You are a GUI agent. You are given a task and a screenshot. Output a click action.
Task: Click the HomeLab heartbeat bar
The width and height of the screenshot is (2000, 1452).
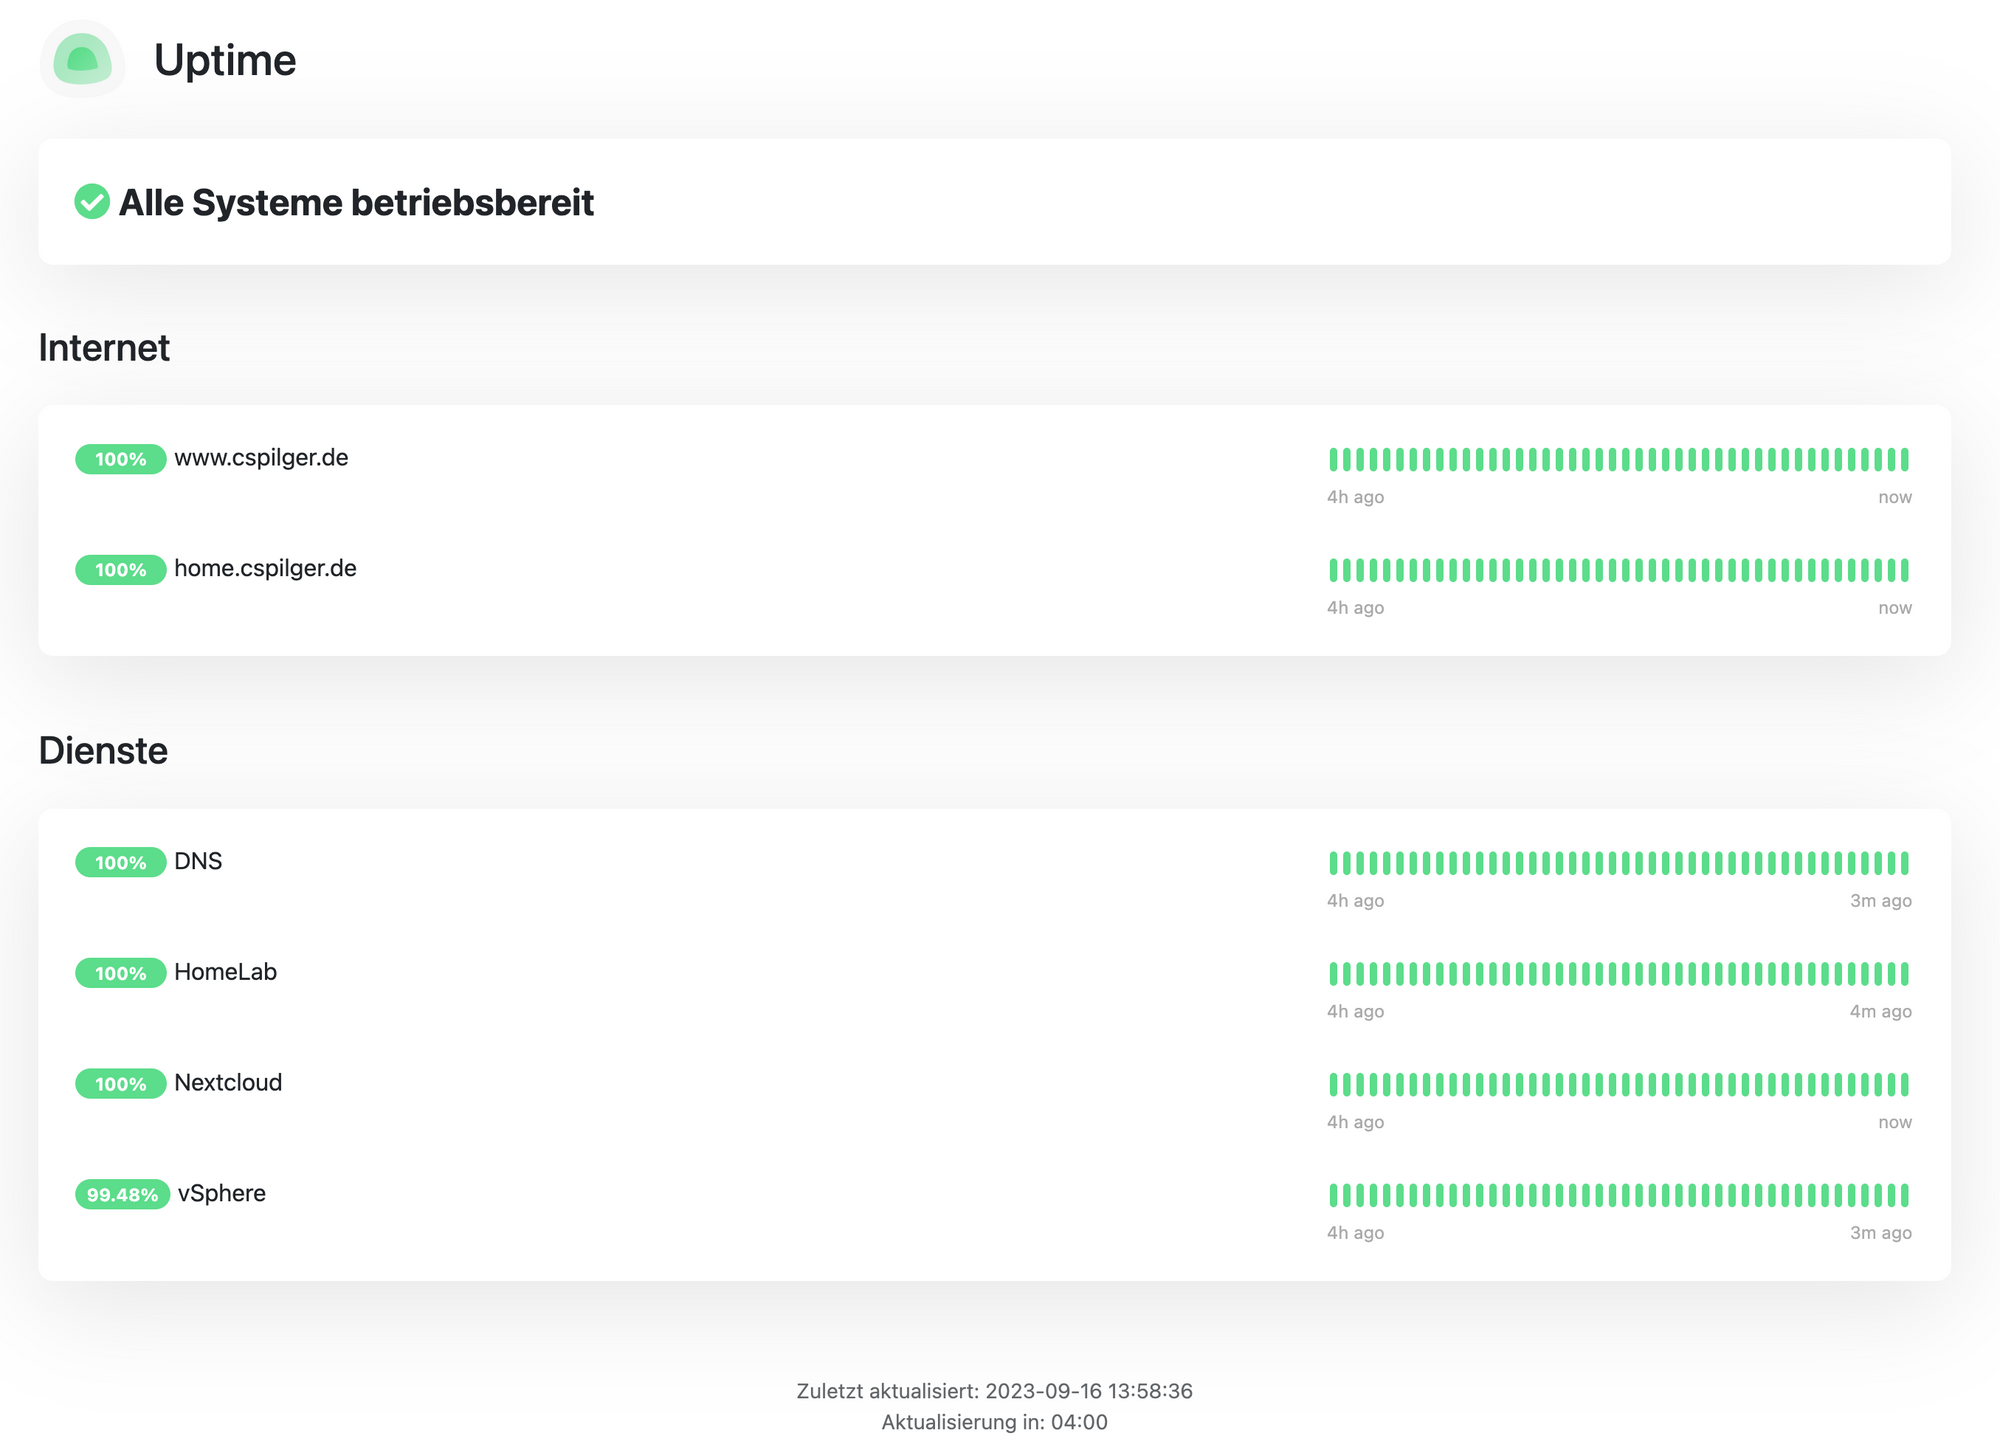[1618, 973]
